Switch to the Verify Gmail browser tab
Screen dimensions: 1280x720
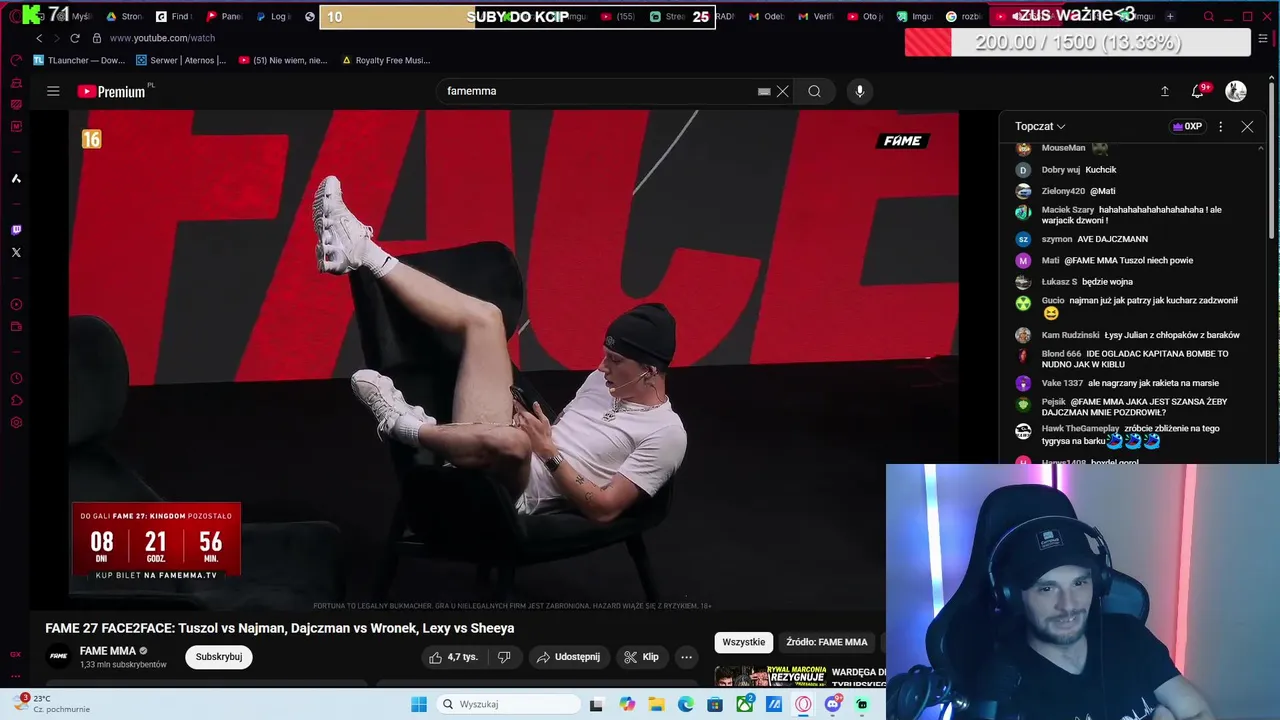pyautogui.click(x=816, y=16)
